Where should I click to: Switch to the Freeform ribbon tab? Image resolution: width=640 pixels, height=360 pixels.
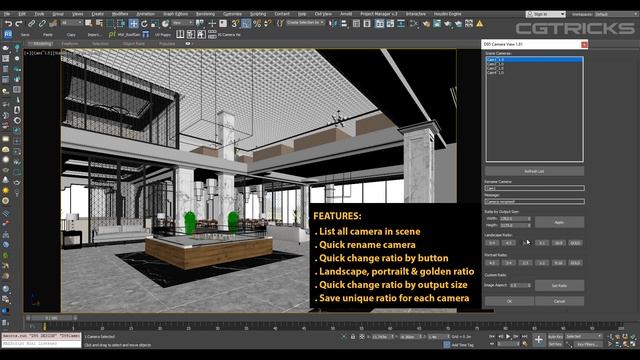(70, 44)
